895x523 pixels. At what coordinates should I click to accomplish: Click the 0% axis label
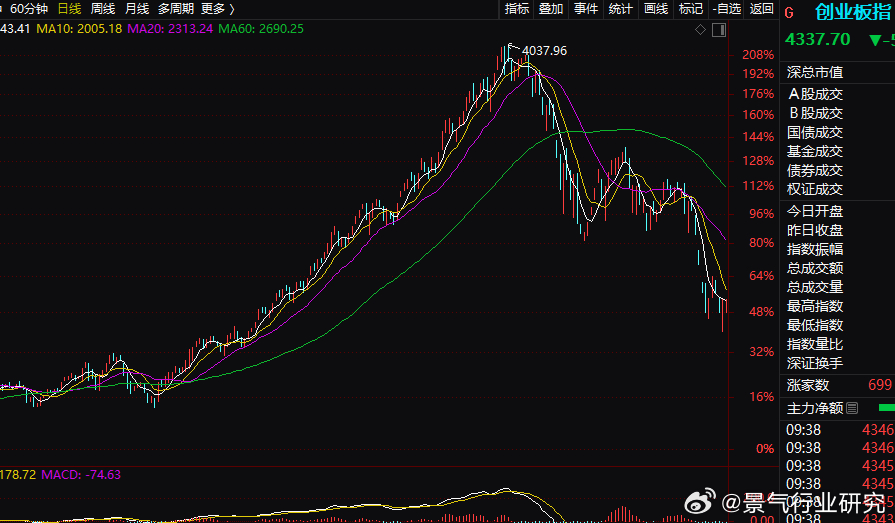coord(765,449)
